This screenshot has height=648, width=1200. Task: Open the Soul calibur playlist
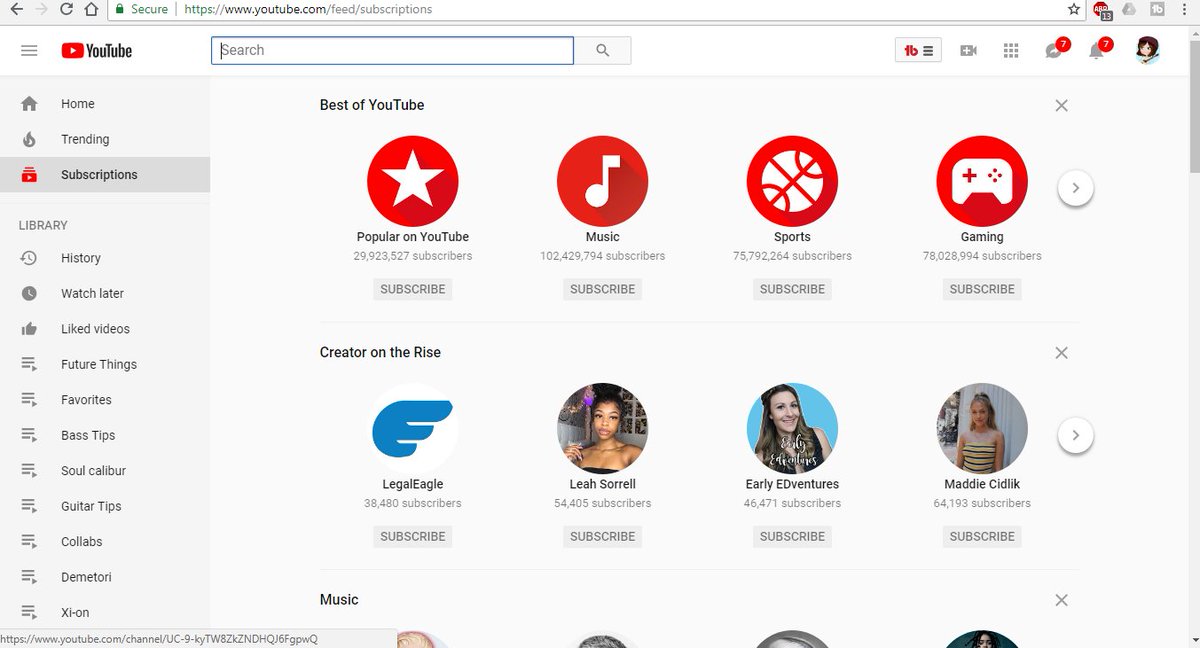[105, 471]
